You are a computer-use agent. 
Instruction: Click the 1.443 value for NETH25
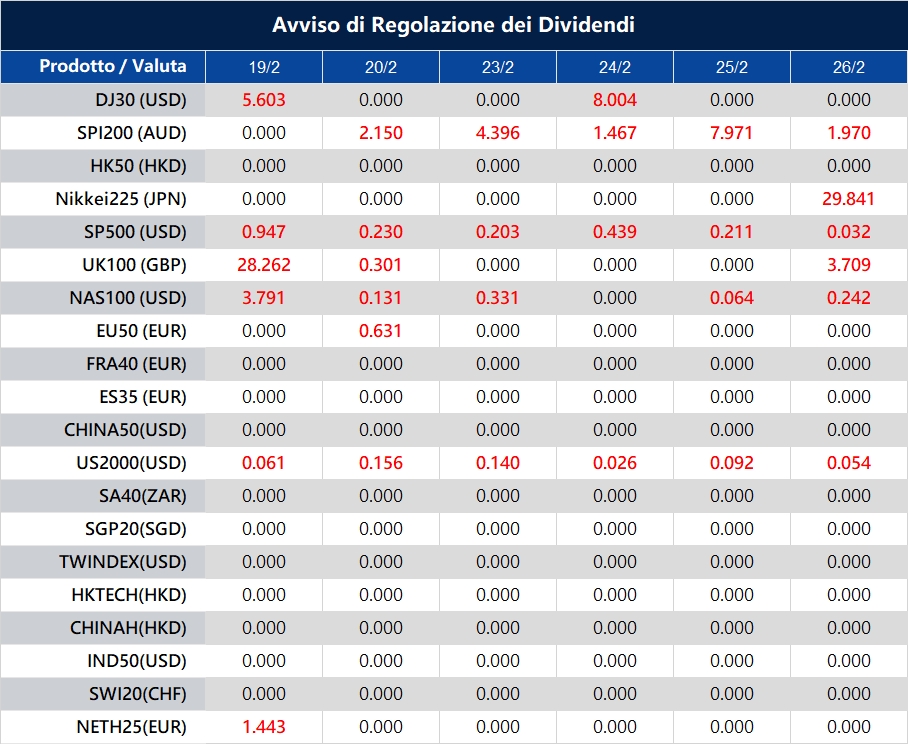pyautogui.click(x=262, y=727)
